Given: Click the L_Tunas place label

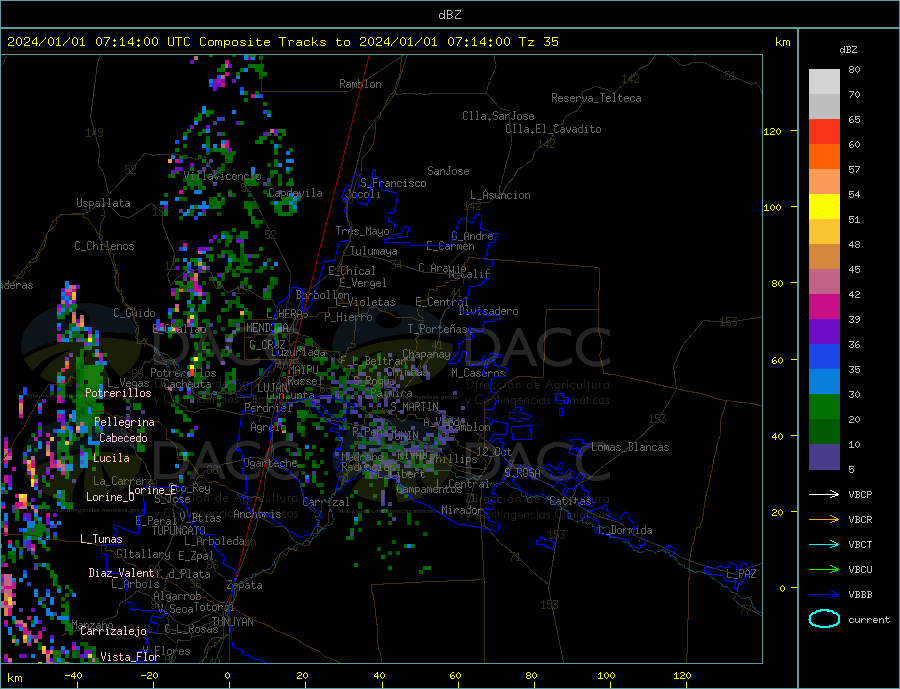Looking at the screenshot, I should 101,539.
